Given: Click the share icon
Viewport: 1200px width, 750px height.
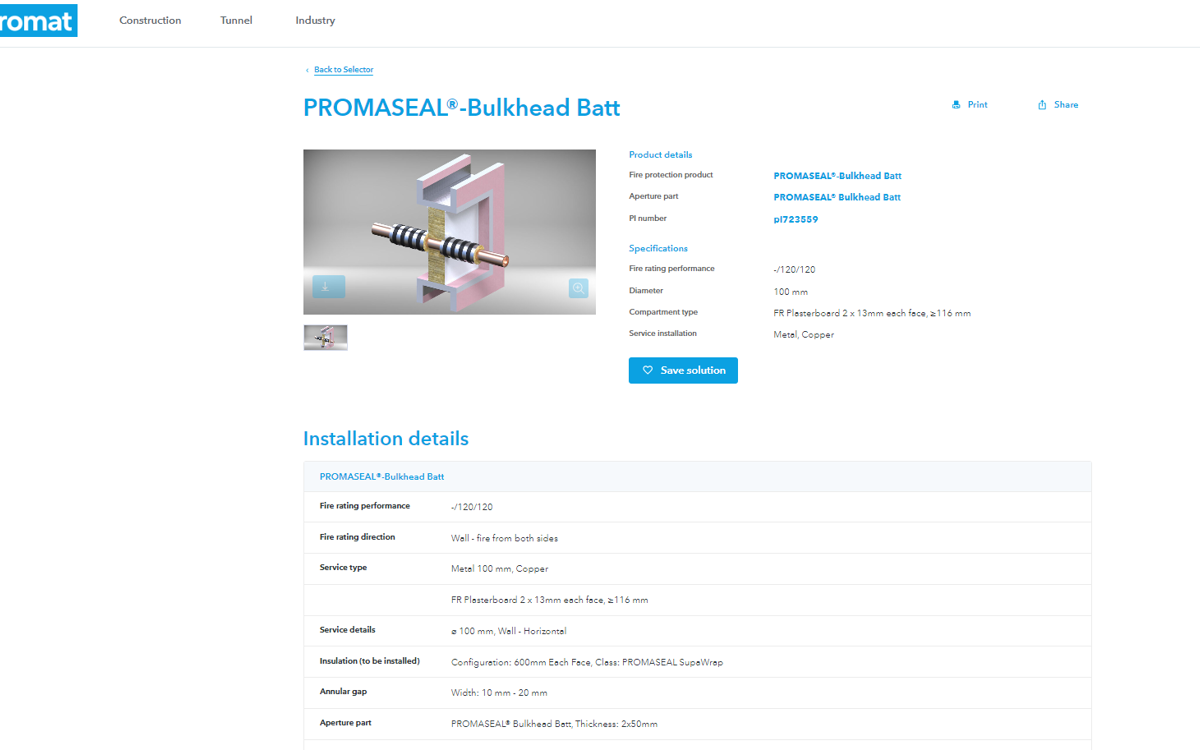Looking at the screenshot, I should pos(1042,105).
